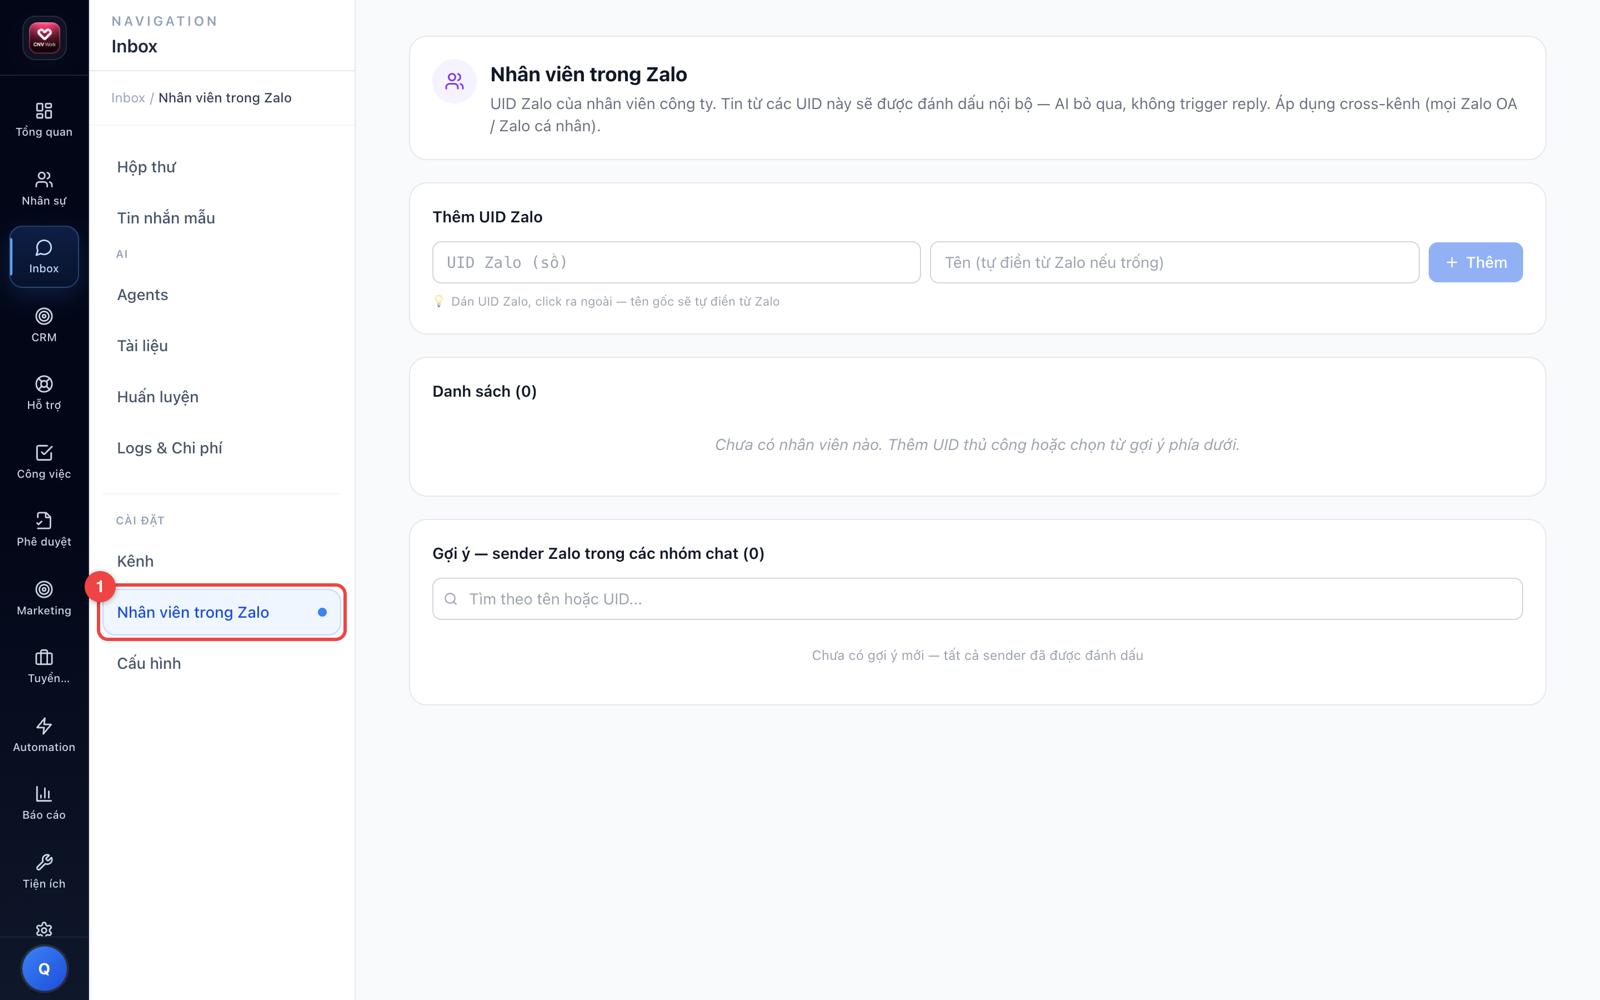This screenshot has height=1000, width=1600.
Task: Open Logs & Chi phí menu item
Action: click(x=222, y=448)
